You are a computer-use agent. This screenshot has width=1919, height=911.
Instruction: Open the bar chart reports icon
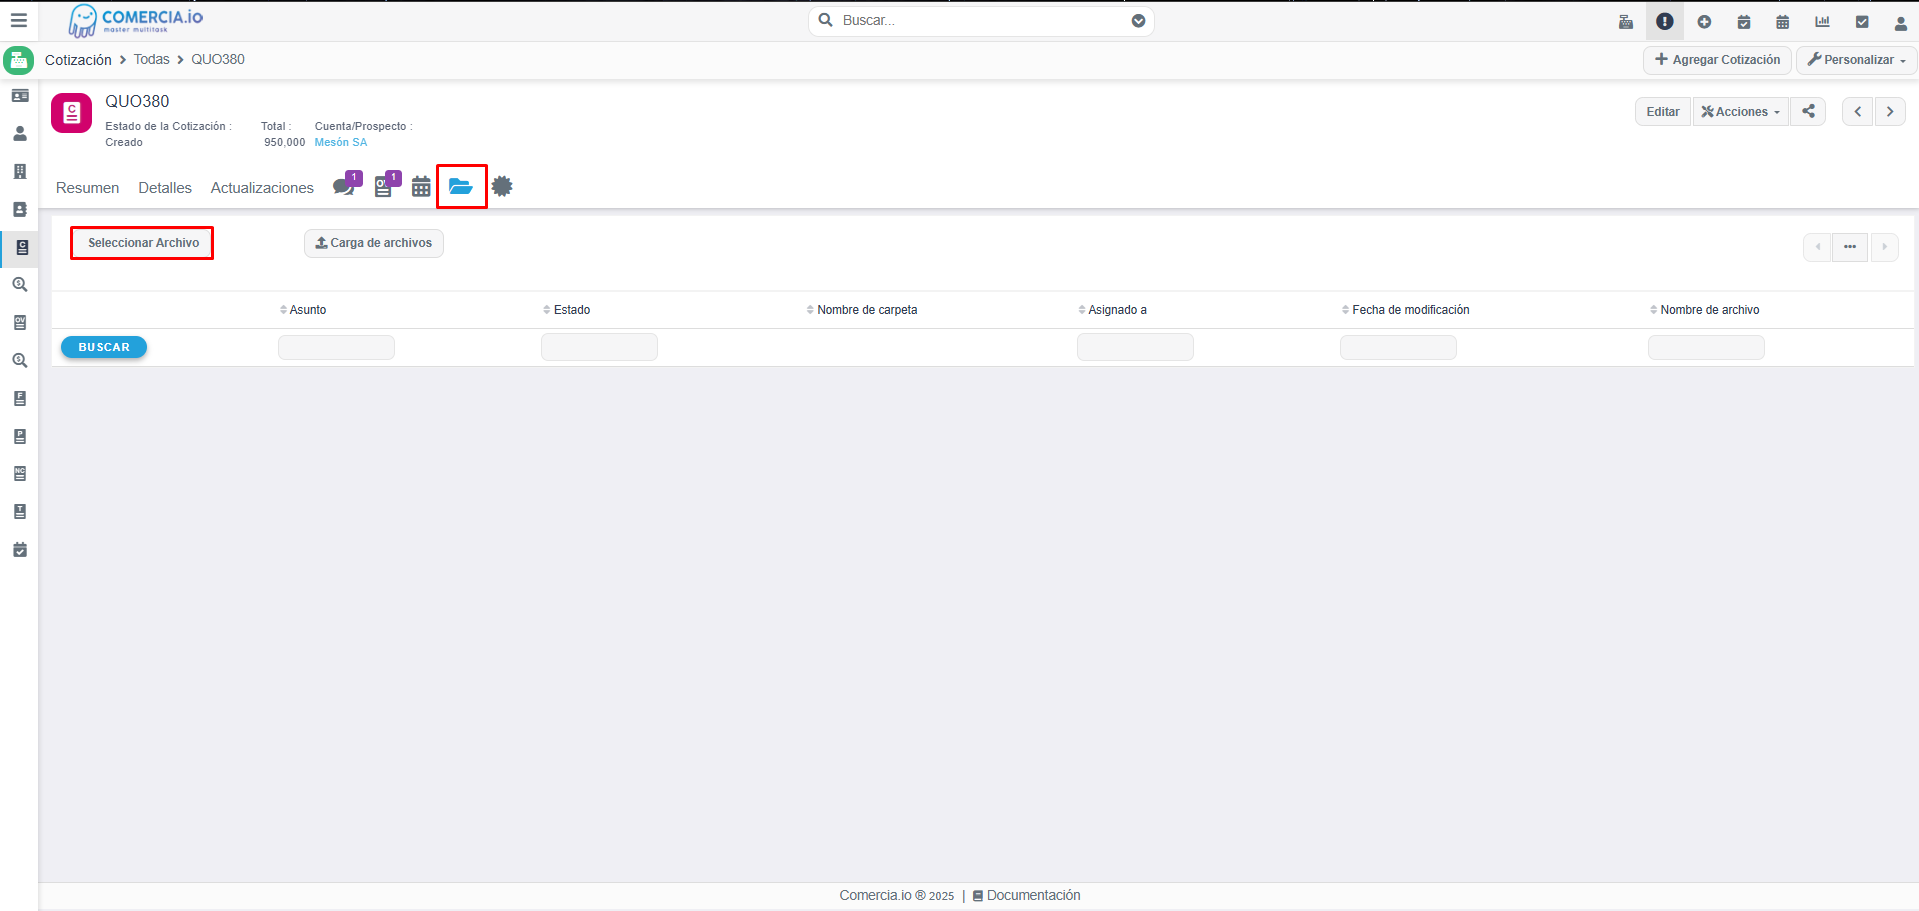[x=1822, y=21]
